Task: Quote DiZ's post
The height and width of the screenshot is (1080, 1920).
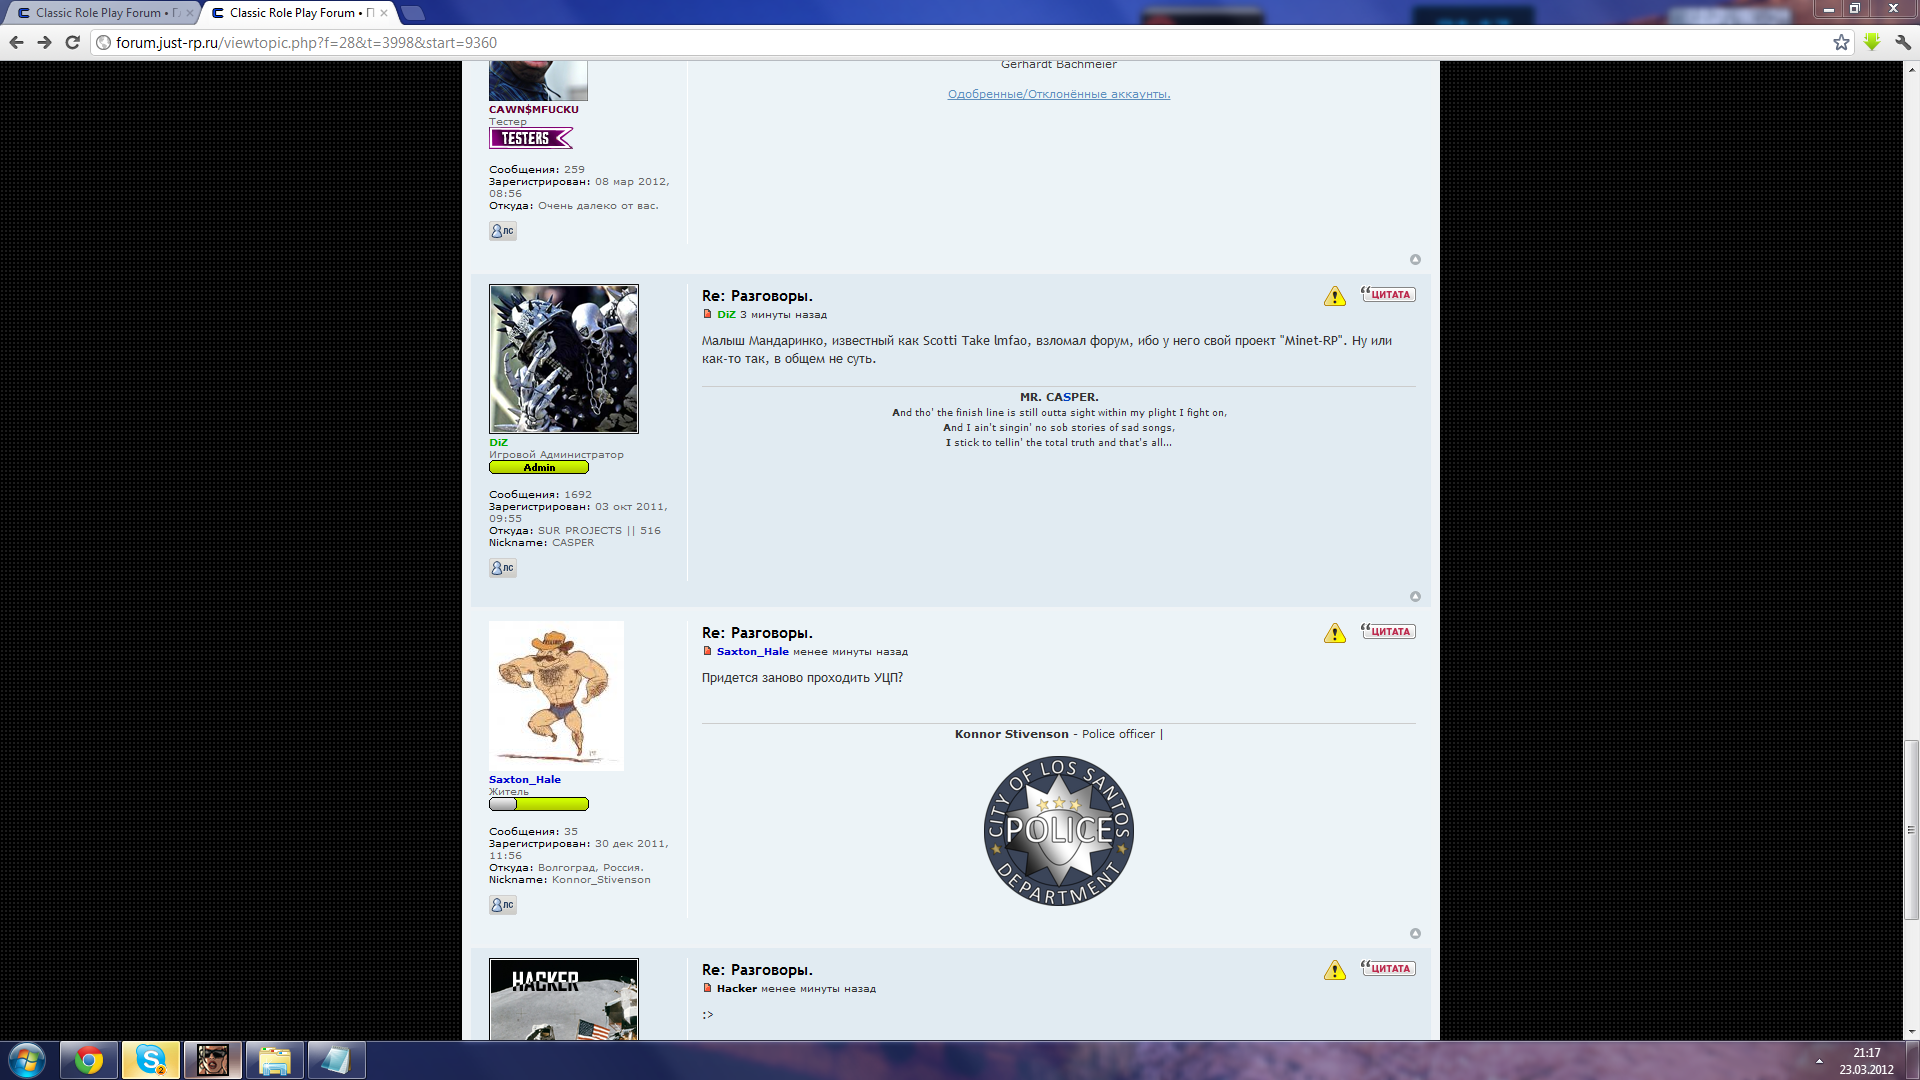Action: [1388, 294]
